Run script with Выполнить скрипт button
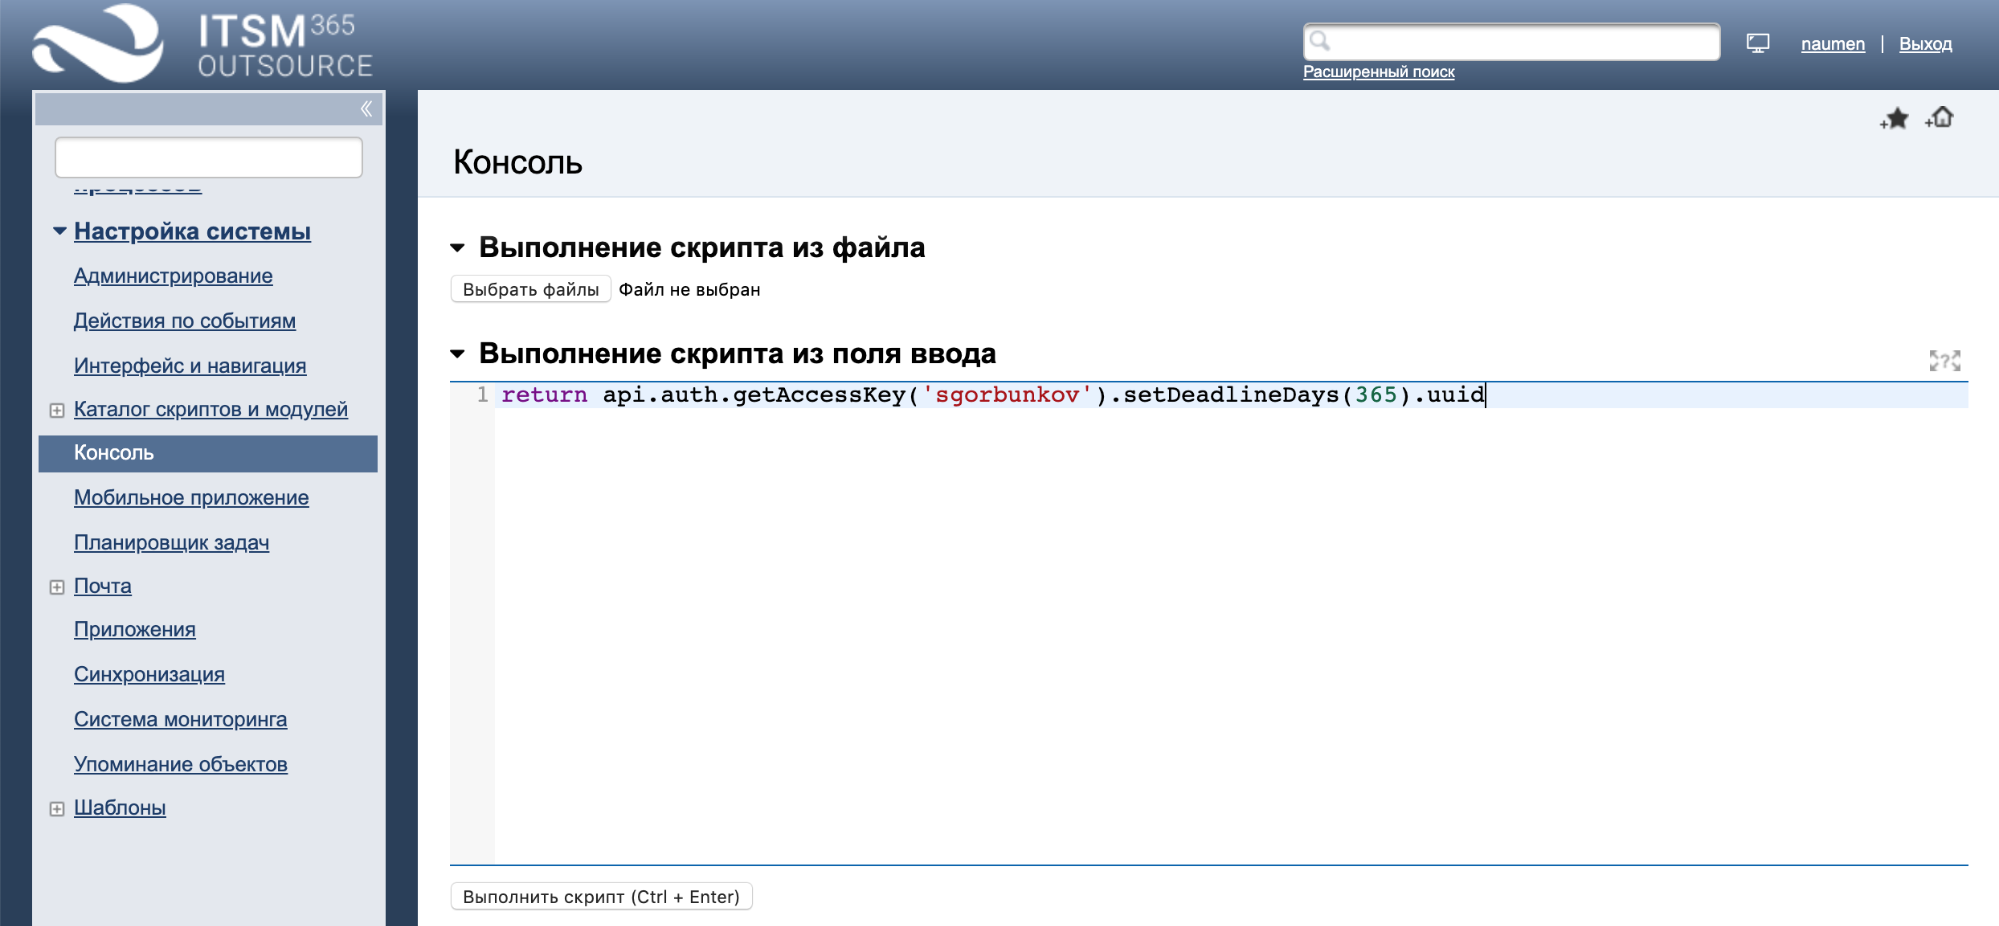Screen dimensions: 1999x926 tap(601, 897)
